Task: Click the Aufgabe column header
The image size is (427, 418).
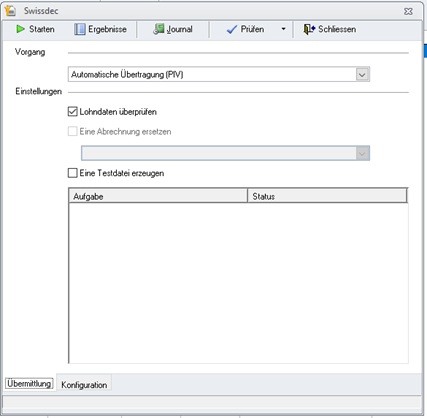Action: point(158,196)
